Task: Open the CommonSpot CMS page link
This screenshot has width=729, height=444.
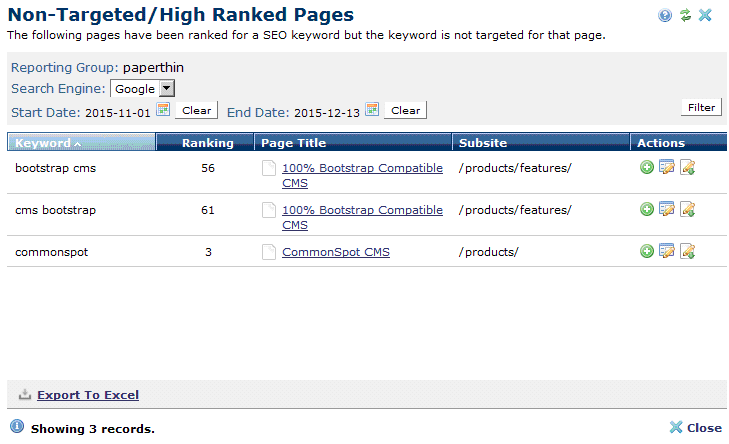Action: (x=336, y=252)
